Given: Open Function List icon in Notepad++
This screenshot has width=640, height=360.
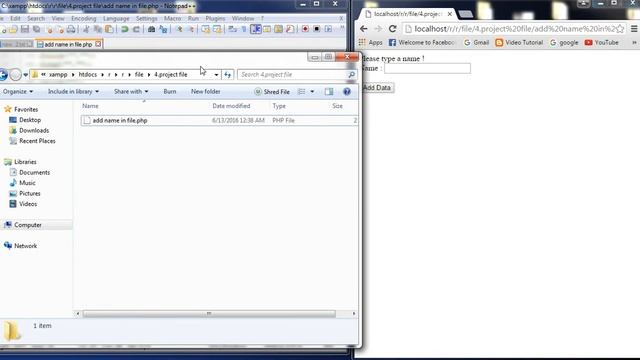Looking at the screenshot, I should pos(290,29).
